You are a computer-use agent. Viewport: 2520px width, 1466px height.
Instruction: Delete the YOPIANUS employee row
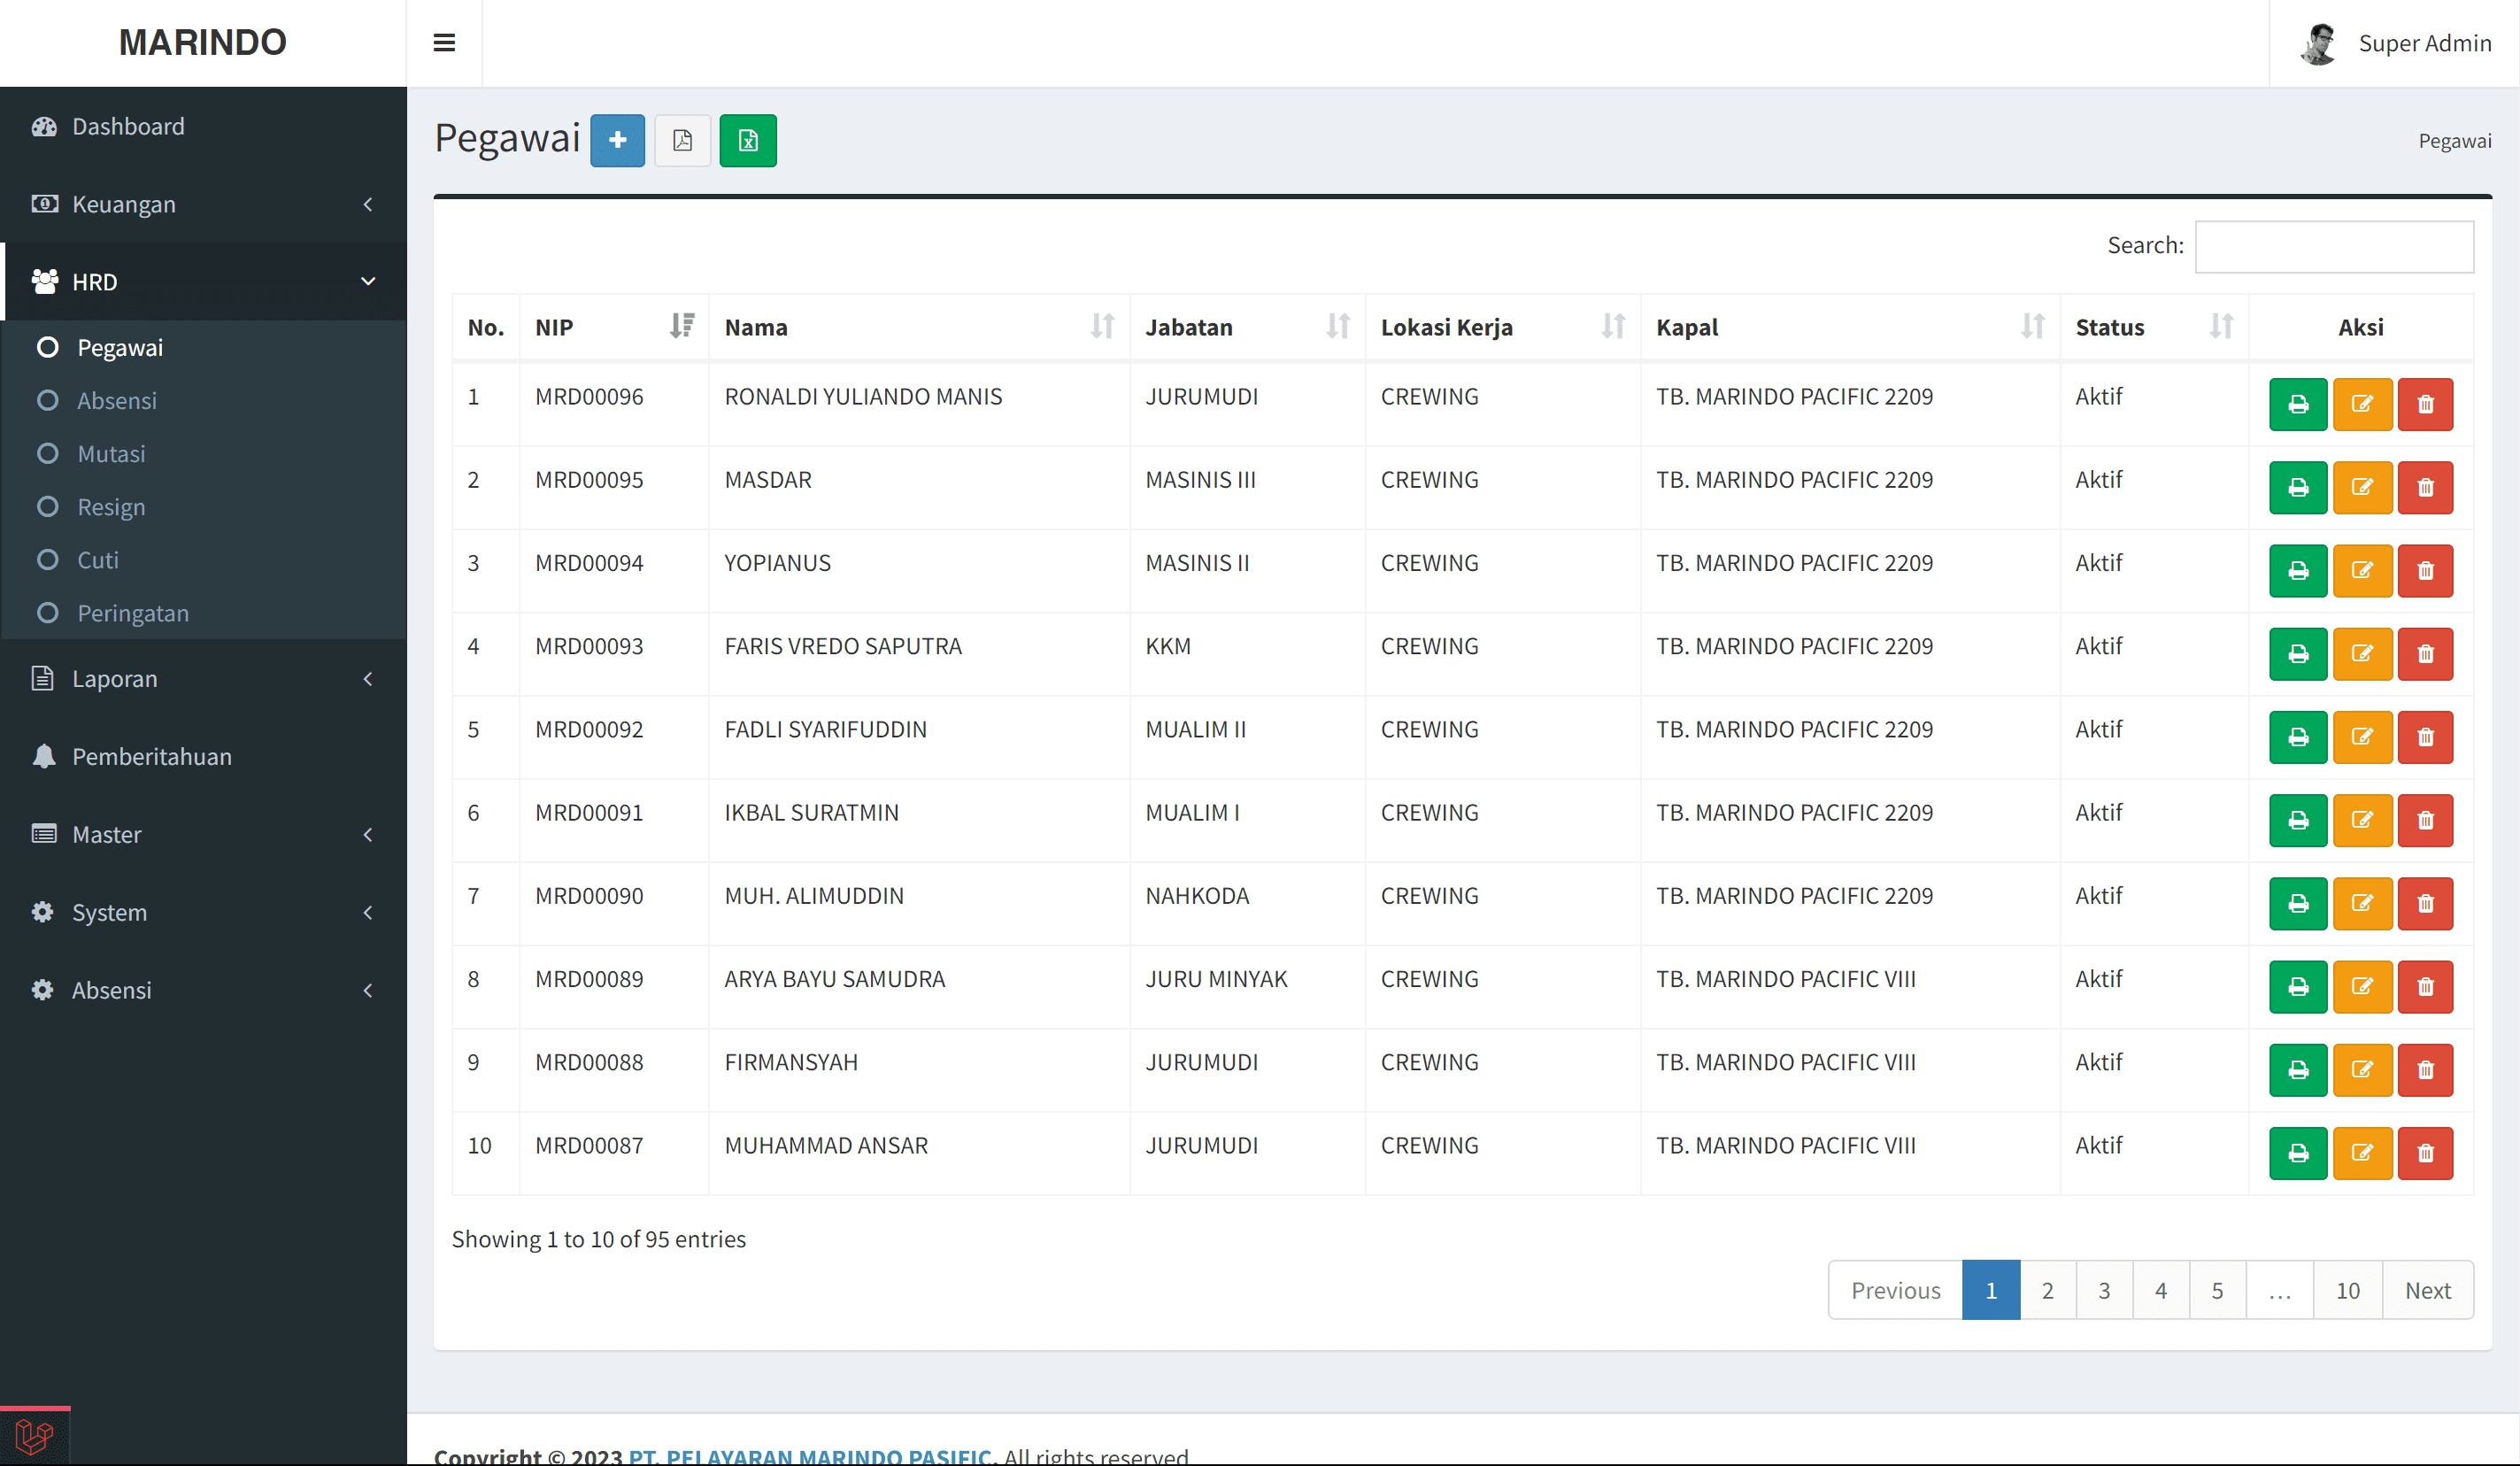click(2424, 570)
